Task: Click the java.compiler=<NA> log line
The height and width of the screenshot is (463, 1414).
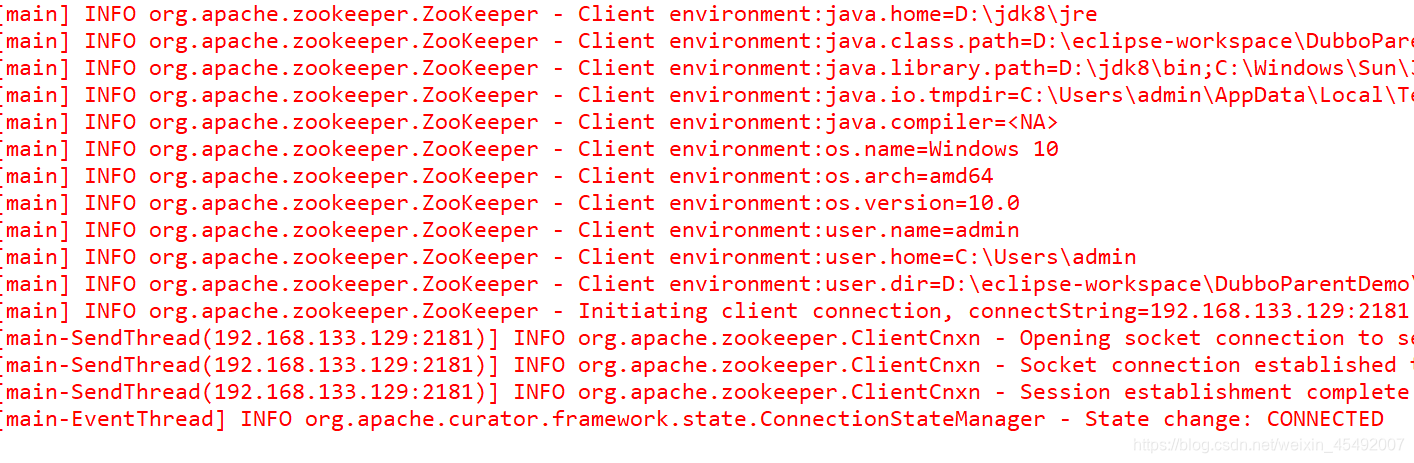Action: (x=530, y=122)
